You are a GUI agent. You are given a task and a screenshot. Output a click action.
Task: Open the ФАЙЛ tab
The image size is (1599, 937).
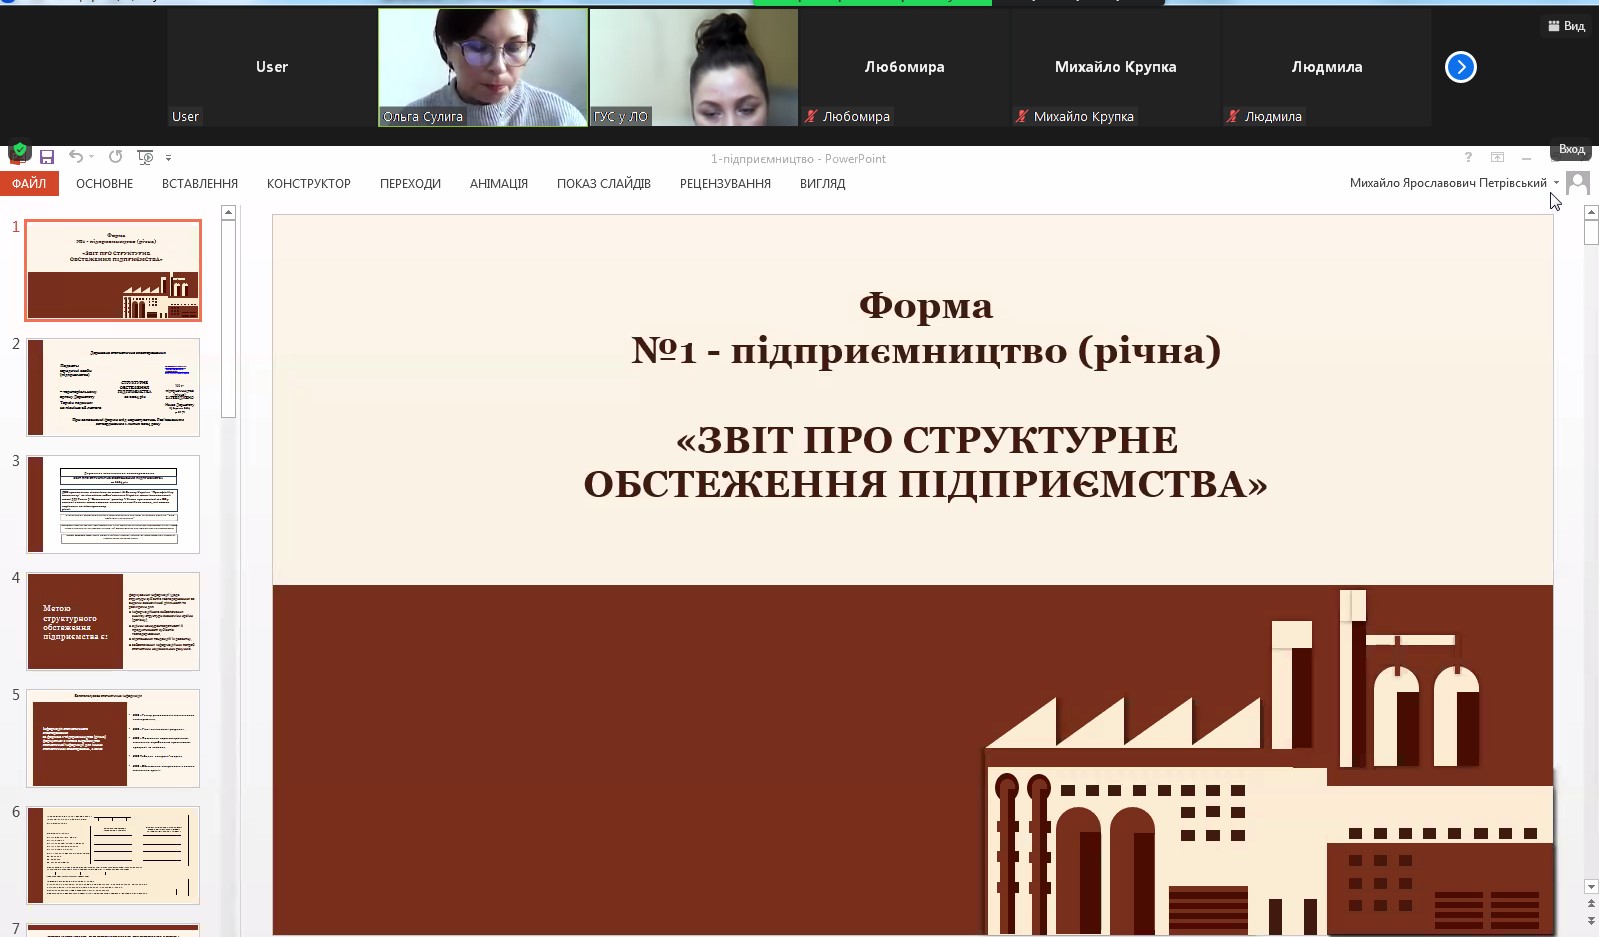(x=29, y=184)
